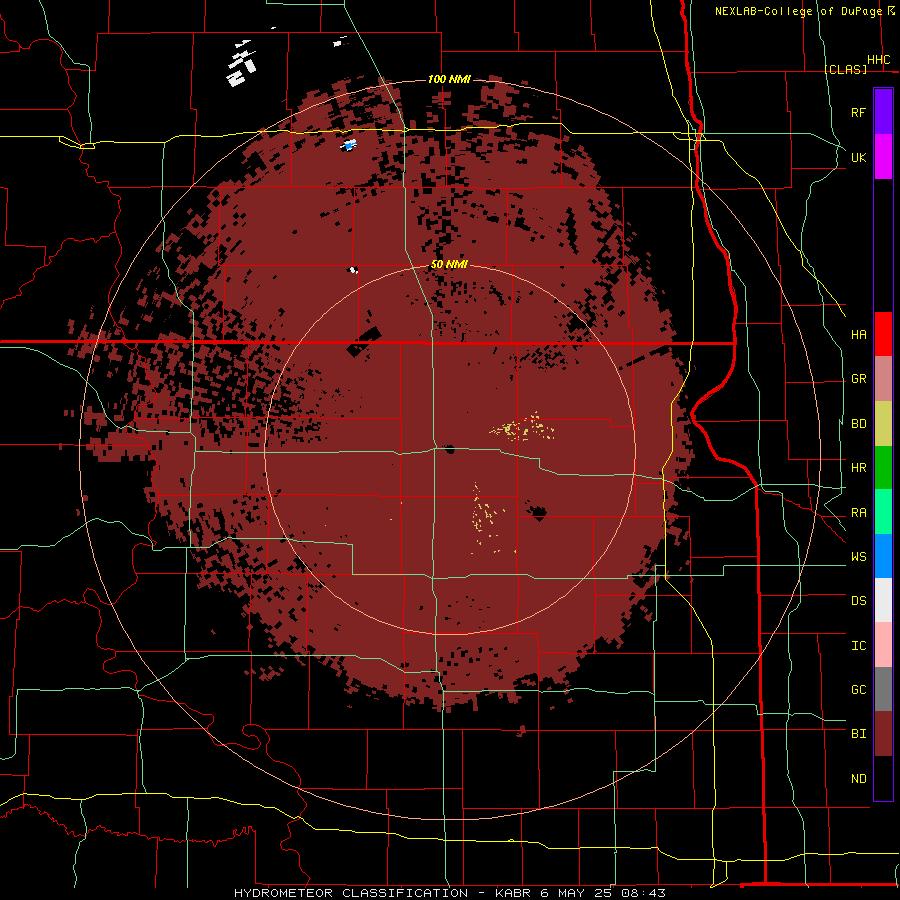This screenshot has width=900, height=900.
Task: Pick the bright red HA legend swatch
Action: (883, 334)
